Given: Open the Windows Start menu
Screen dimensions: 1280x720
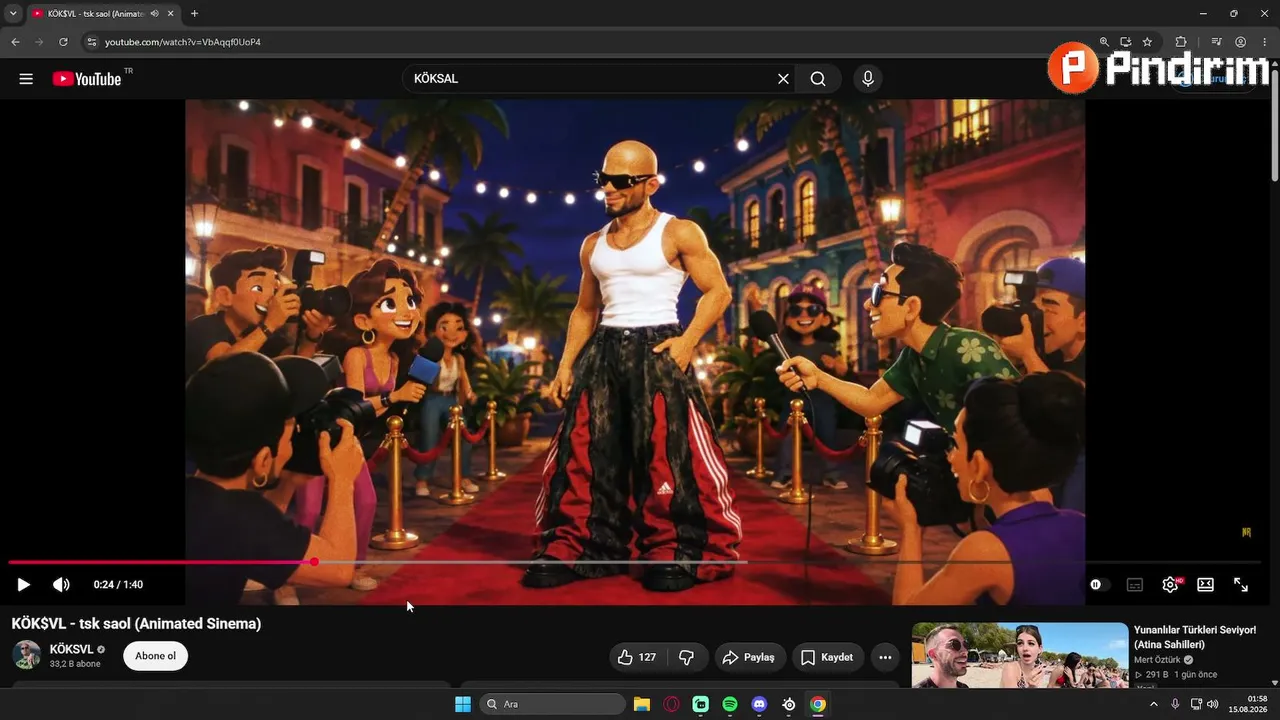Looking at the screenshot, I should coord(463,704).
